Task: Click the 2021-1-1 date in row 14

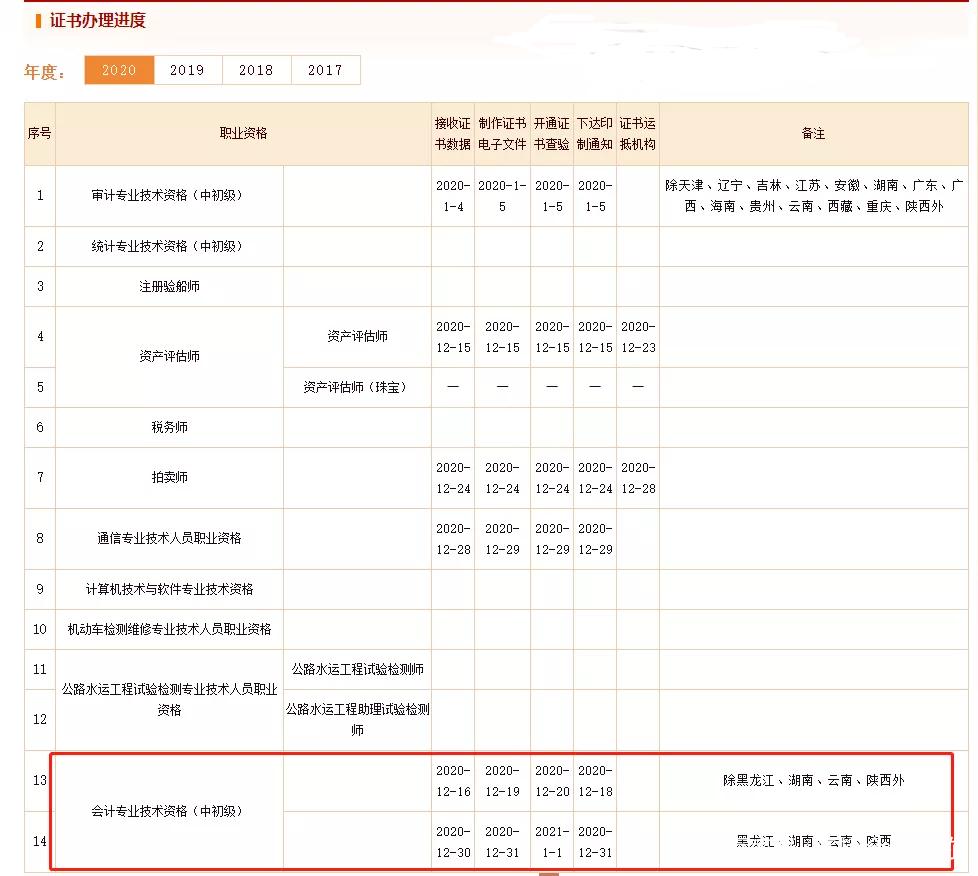Action: pos(552,842)
